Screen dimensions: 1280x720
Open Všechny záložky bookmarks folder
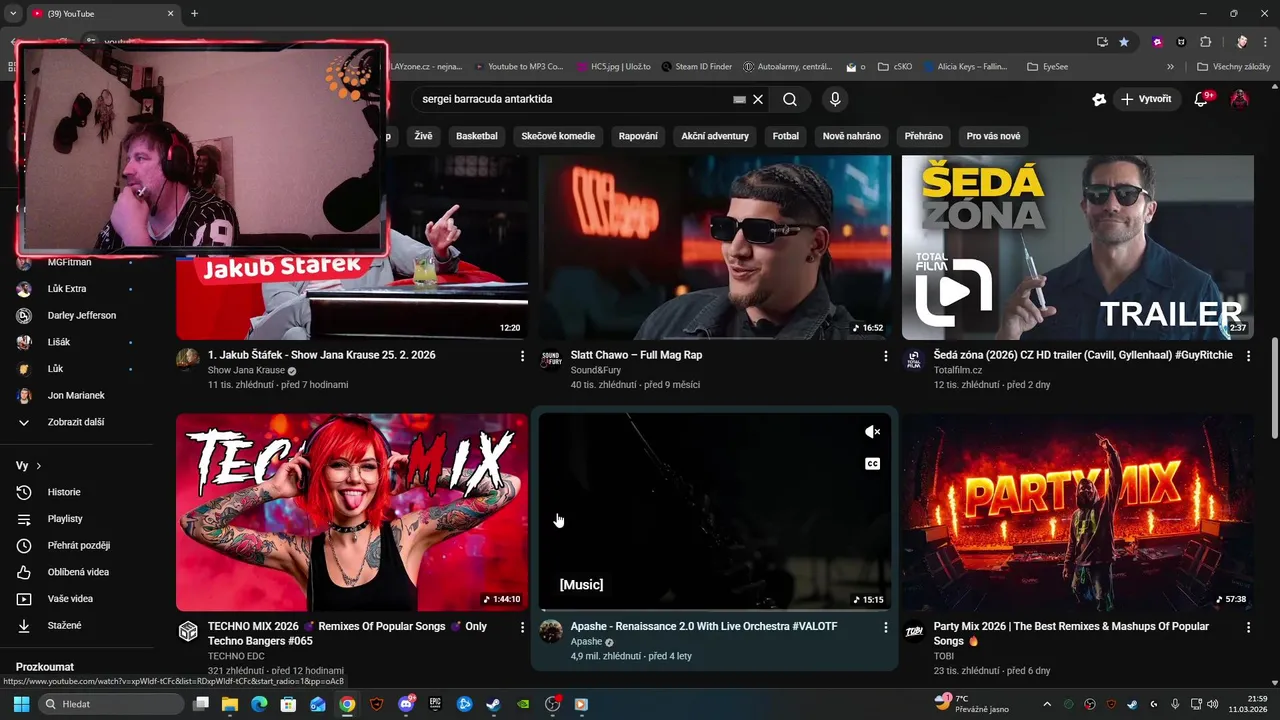[1234, 67]
